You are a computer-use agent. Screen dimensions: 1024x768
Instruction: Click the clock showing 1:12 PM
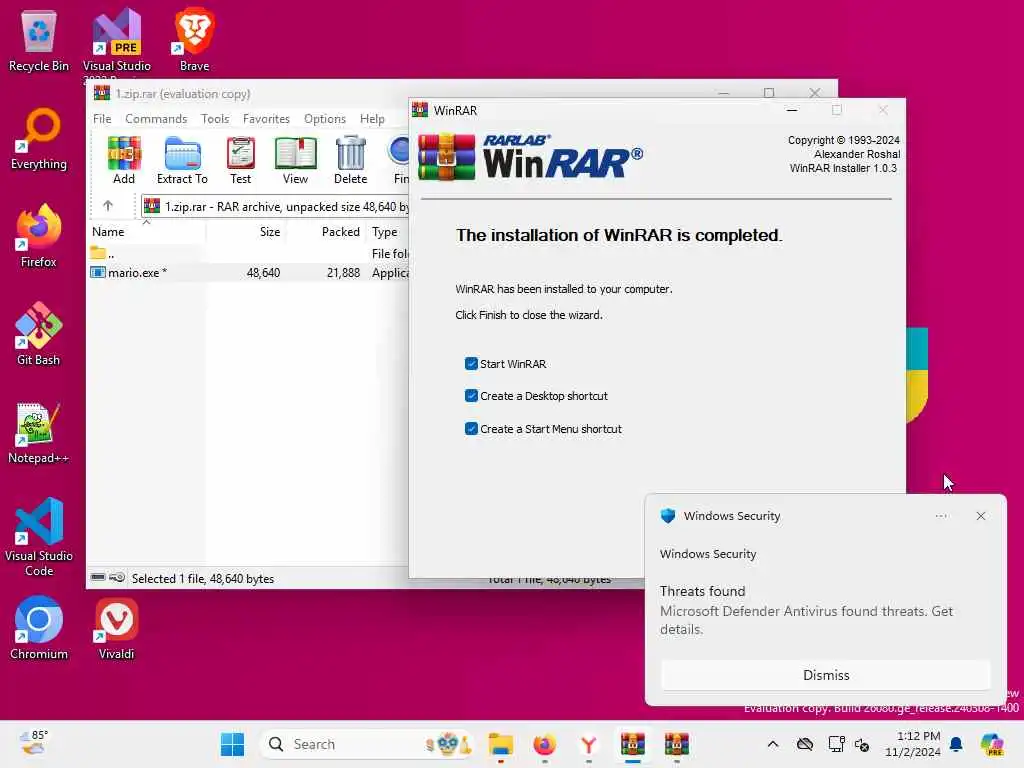(913, 744)
